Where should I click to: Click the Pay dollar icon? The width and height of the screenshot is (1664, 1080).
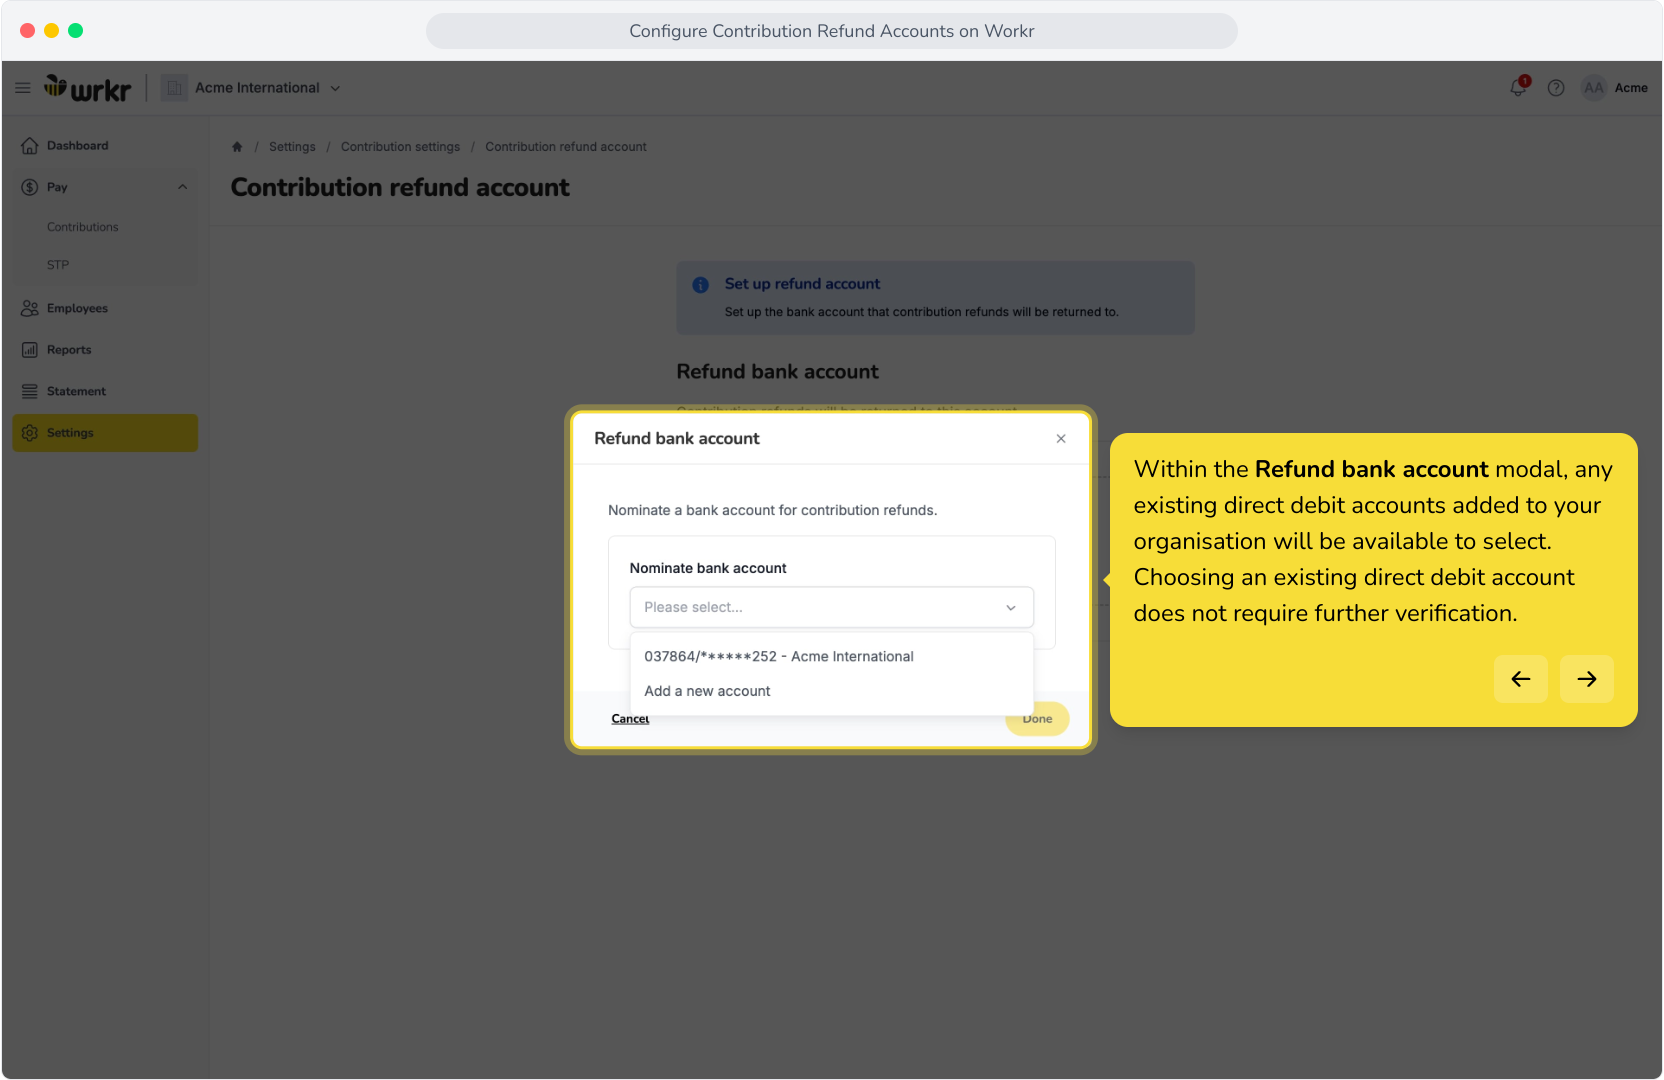[x=30, y=187]
